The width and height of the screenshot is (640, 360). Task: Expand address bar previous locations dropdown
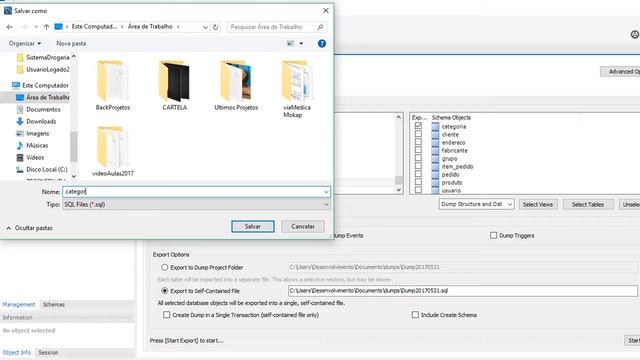205,27
